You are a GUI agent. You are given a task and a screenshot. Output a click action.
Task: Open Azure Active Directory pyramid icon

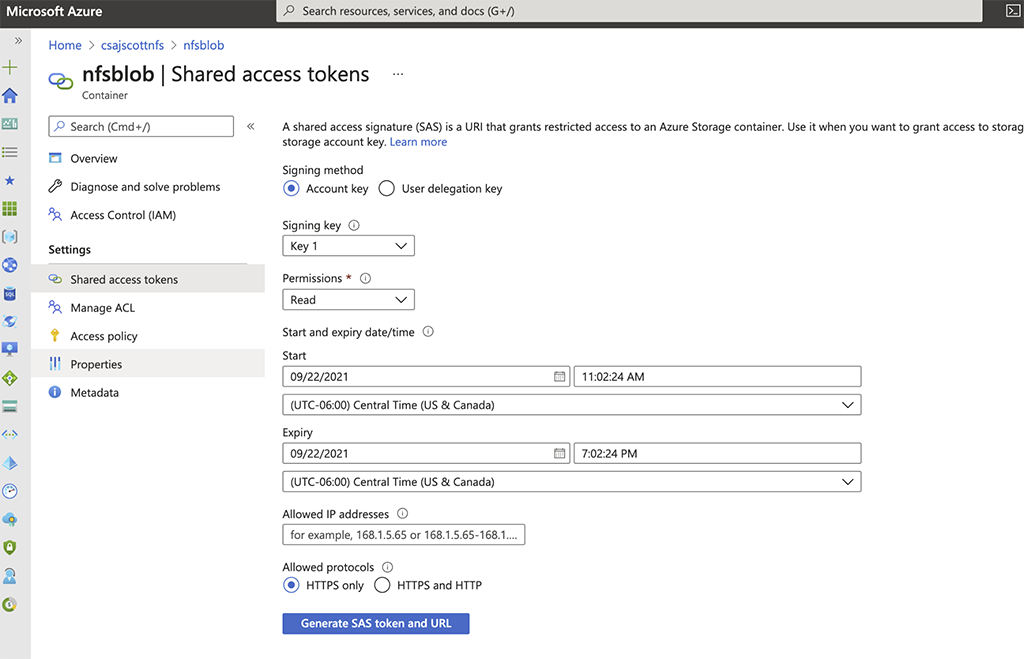click(10, 463)
